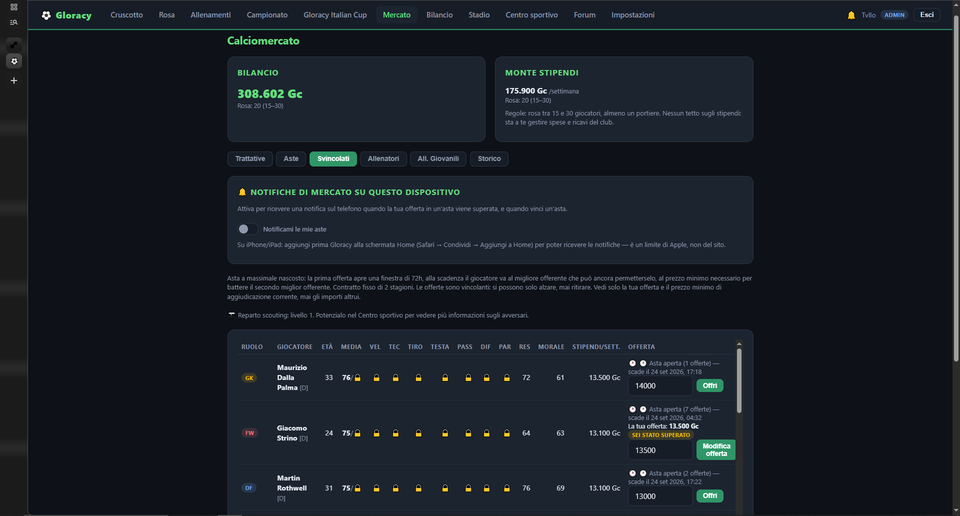Open the All. Giovanili tab

438,159
